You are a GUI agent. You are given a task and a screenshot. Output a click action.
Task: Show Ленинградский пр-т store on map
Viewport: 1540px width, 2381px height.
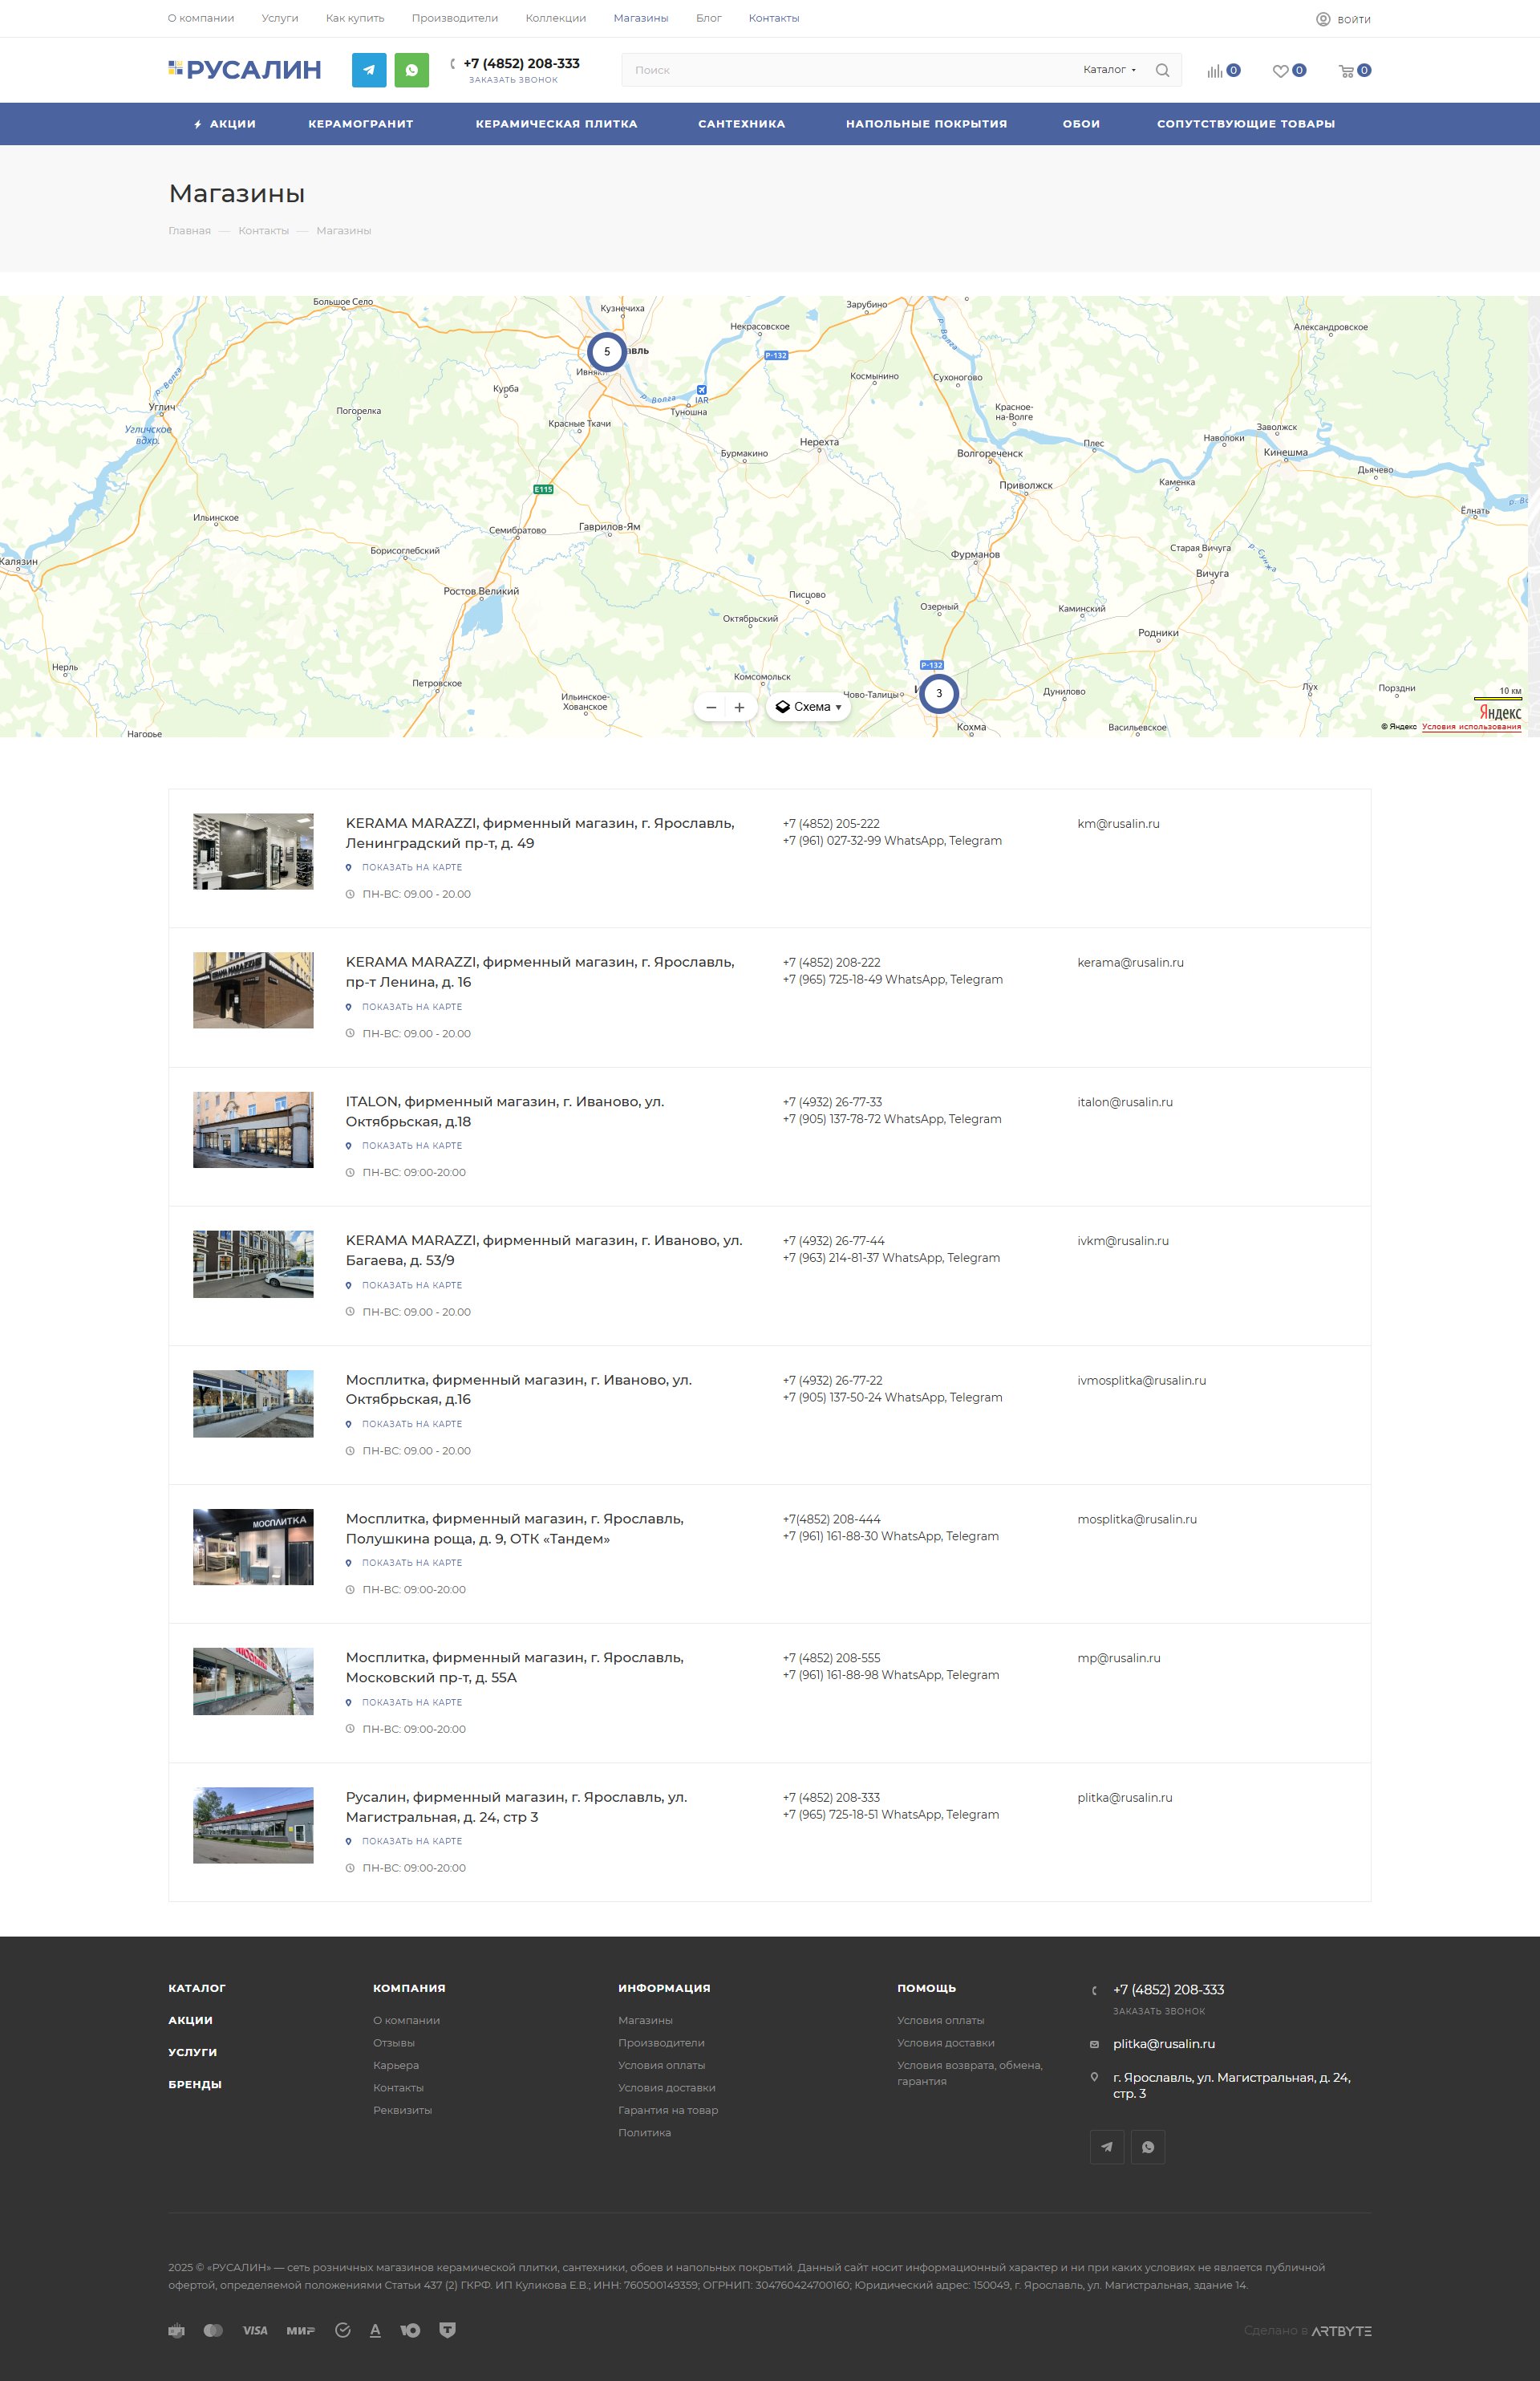(411, 867)
